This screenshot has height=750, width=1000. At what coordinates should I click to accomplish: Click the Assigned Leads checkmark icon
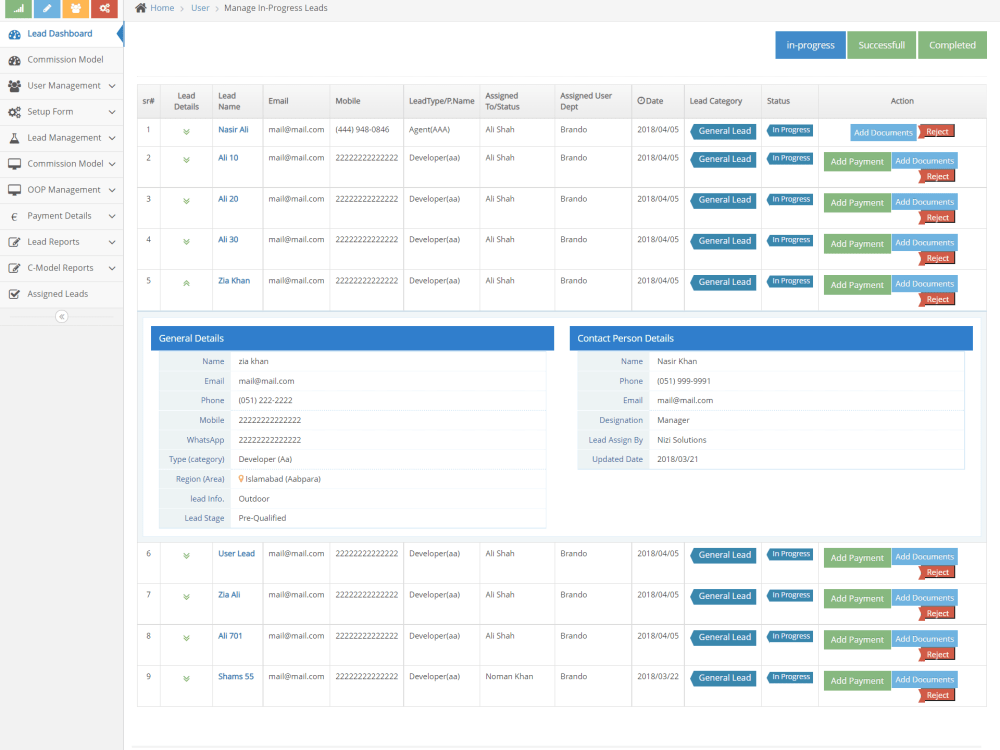click(x=14, y=294)
